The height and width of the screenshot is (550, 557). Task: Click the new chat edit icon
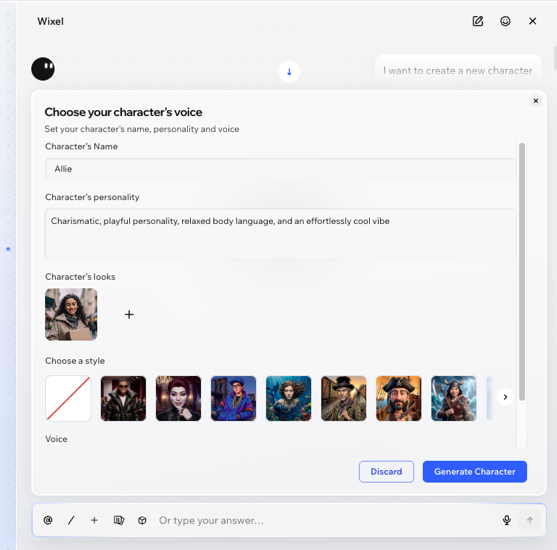478,21
